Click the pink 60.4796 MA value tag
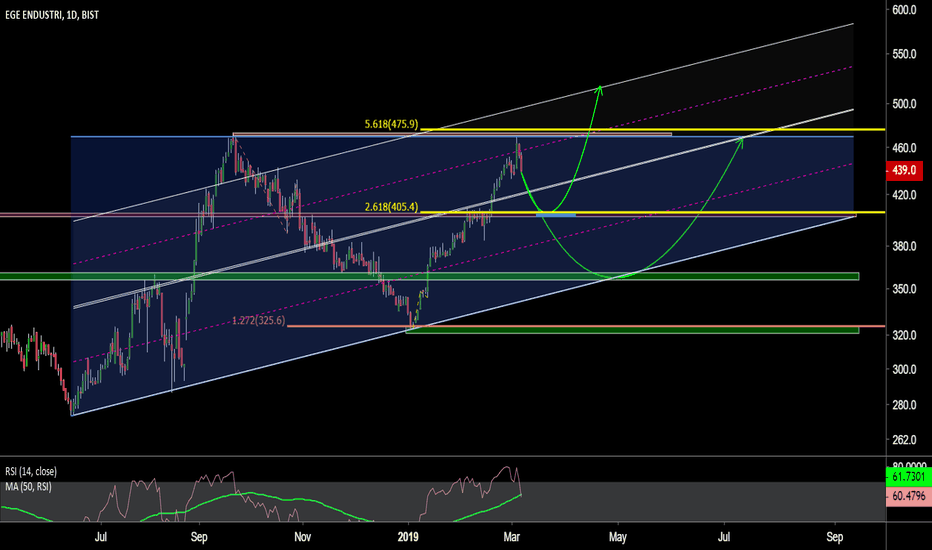 tap(908, 496)
